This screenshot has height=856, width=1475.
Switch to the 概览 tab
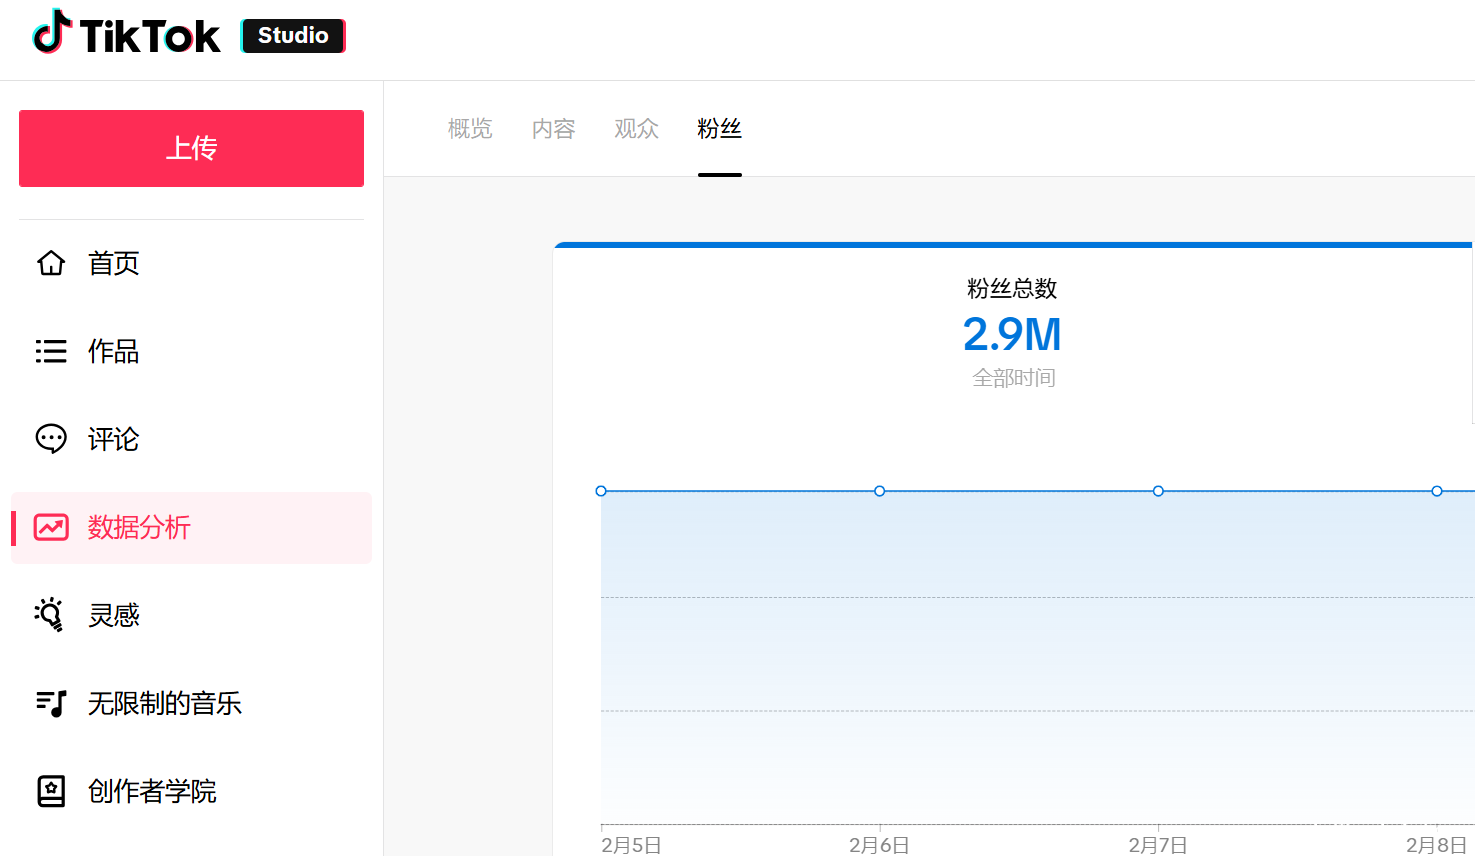(x=470, y=129)
